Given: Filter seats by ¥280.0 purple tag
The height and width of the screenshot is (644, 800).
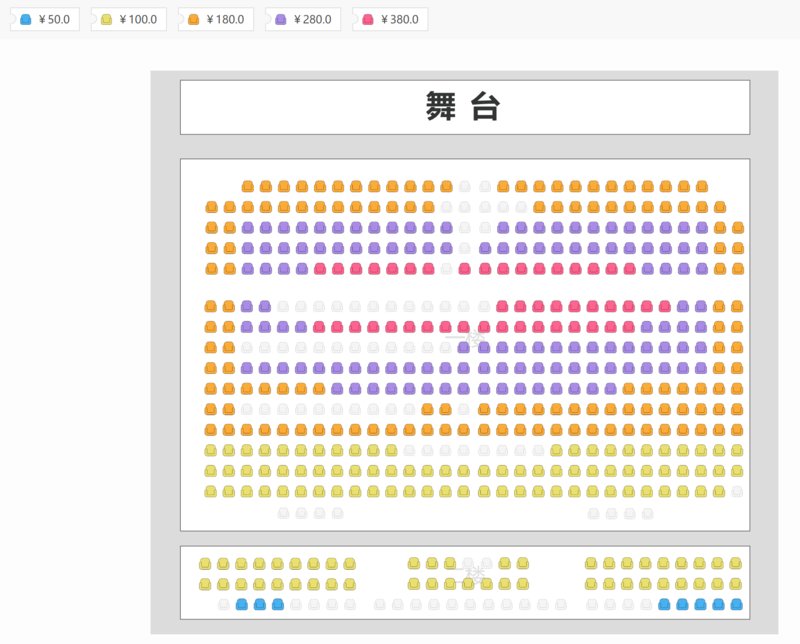Looking at the screenshot, I should tap(302, 19).
